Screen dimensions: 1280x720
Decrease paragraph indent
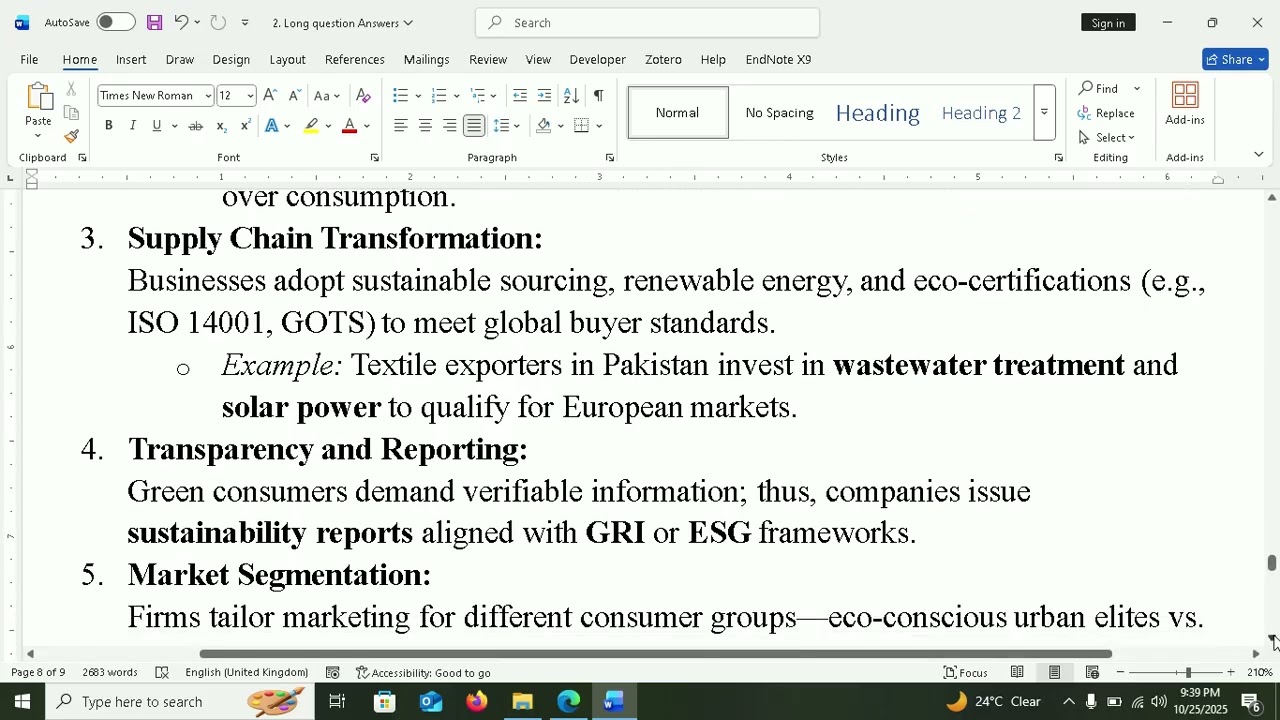[520, 96]
